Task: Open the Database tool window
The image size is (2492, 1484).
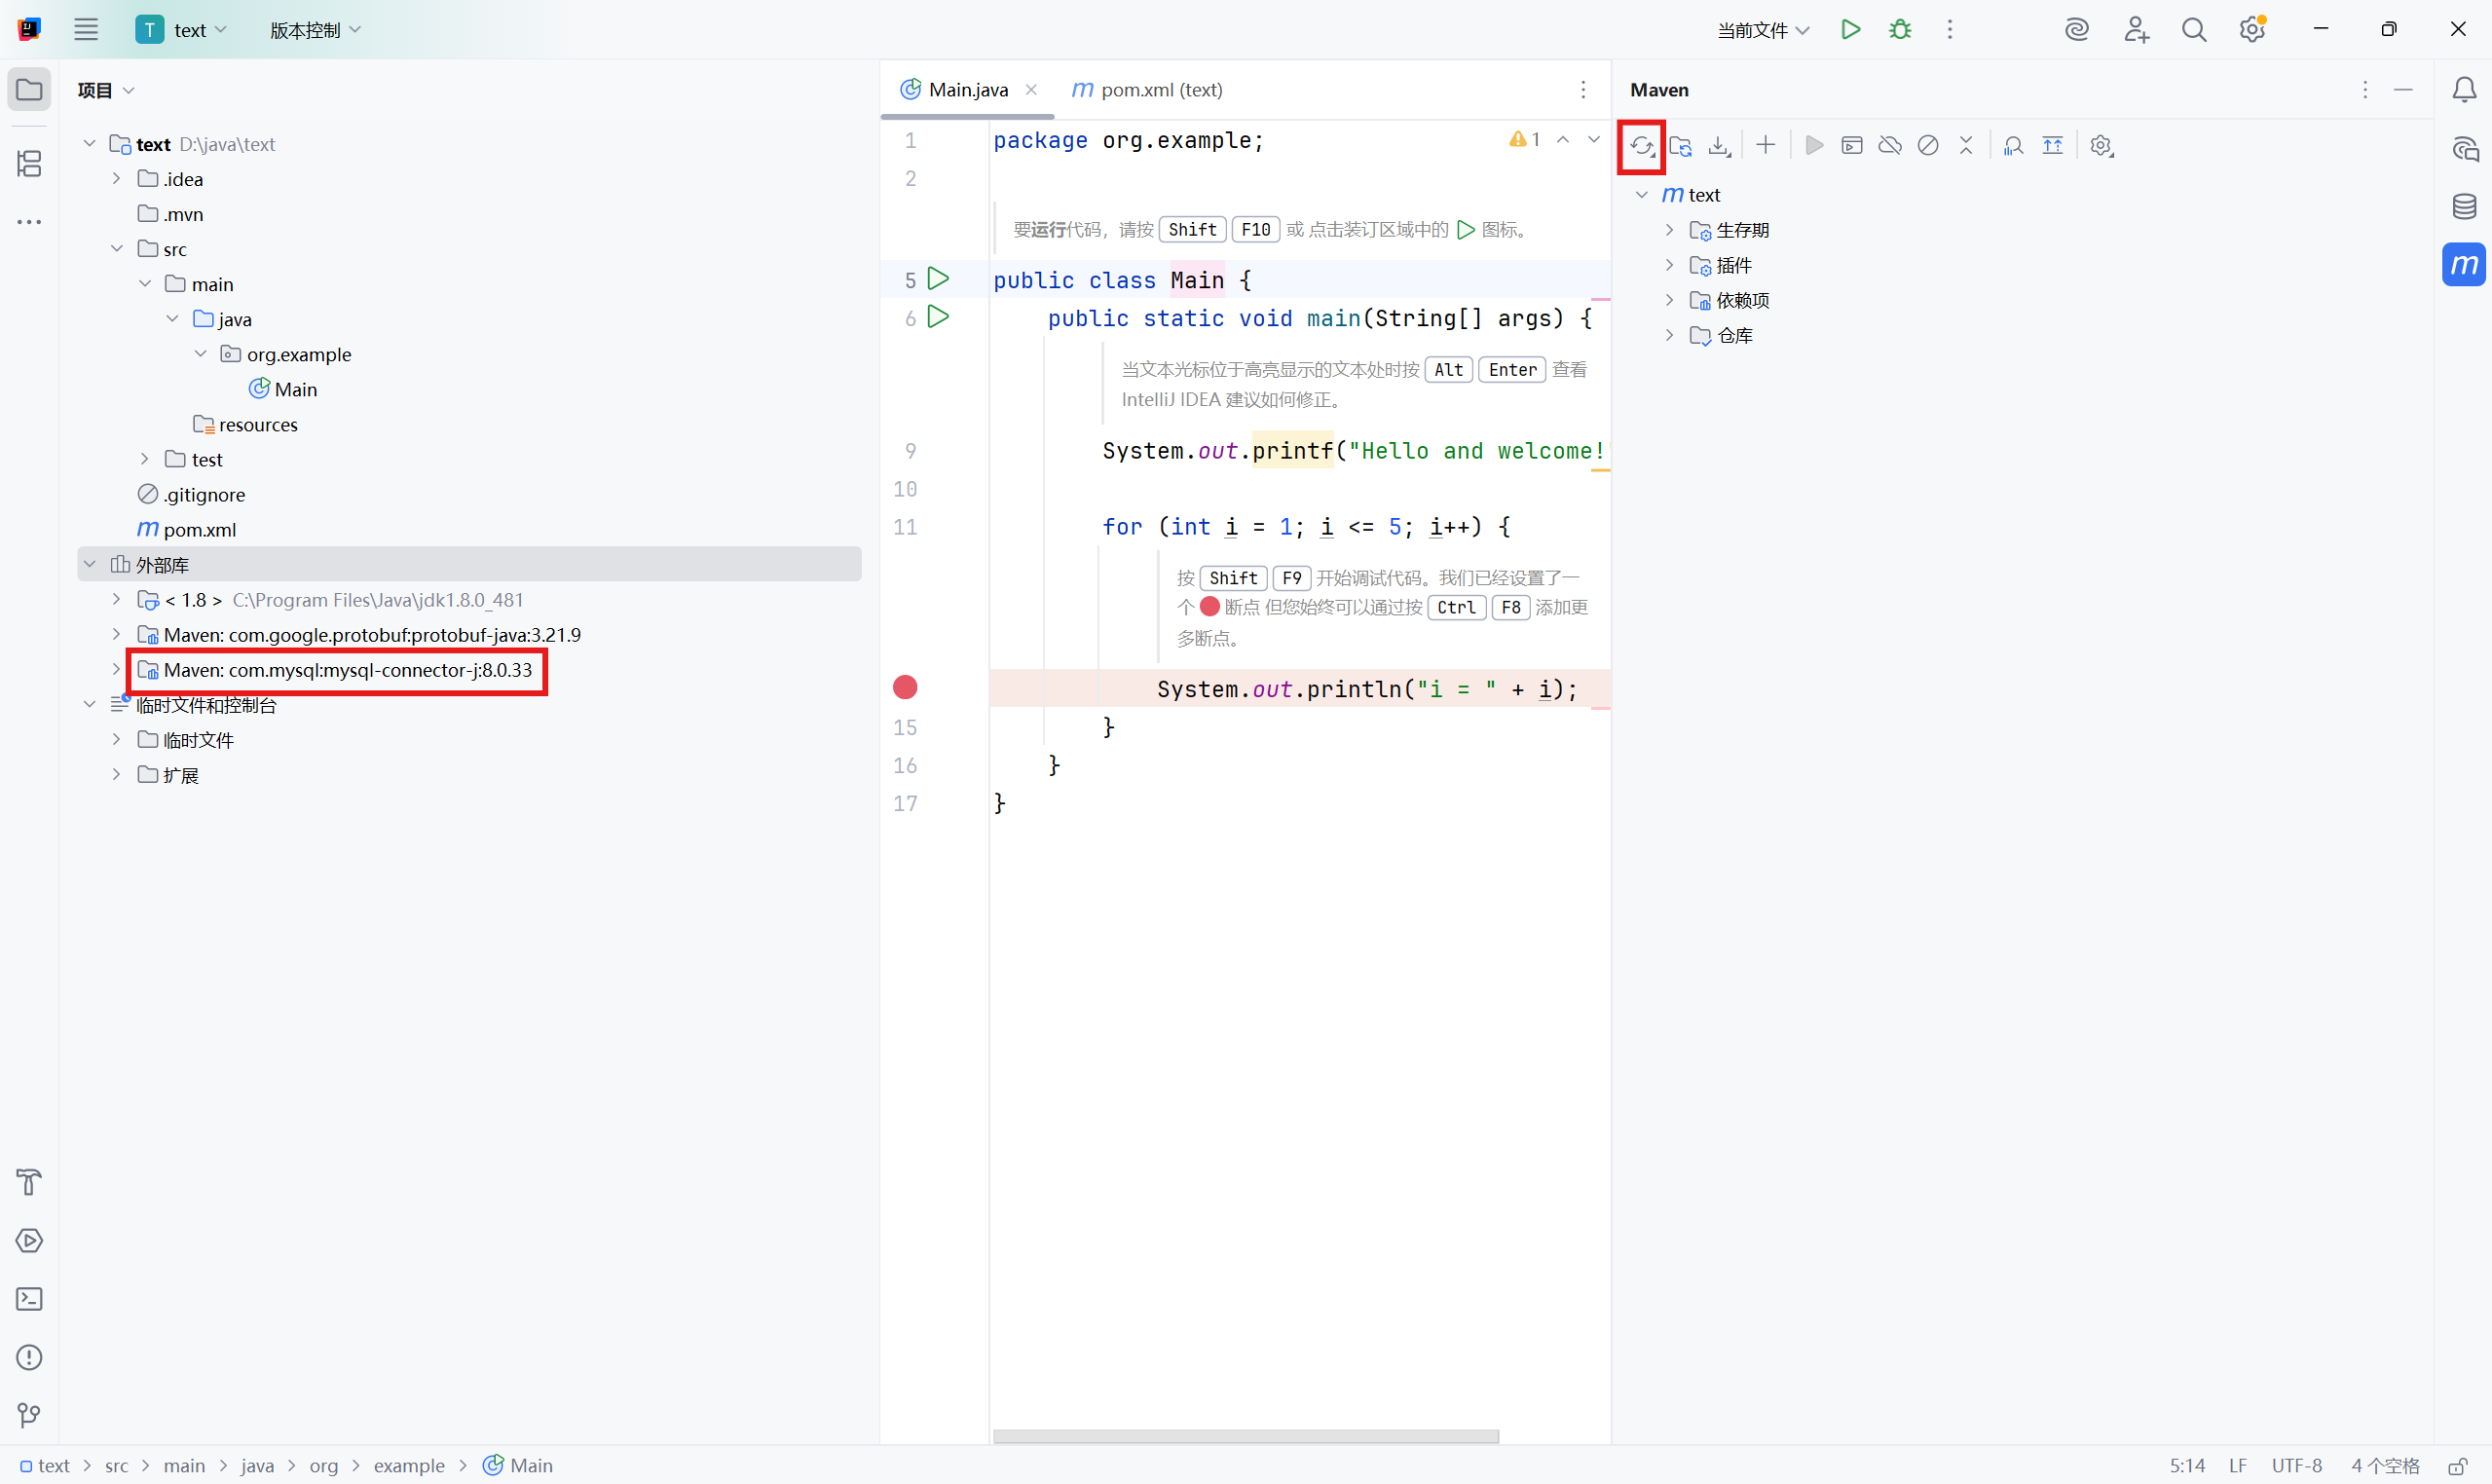Action: (2464, 207)
